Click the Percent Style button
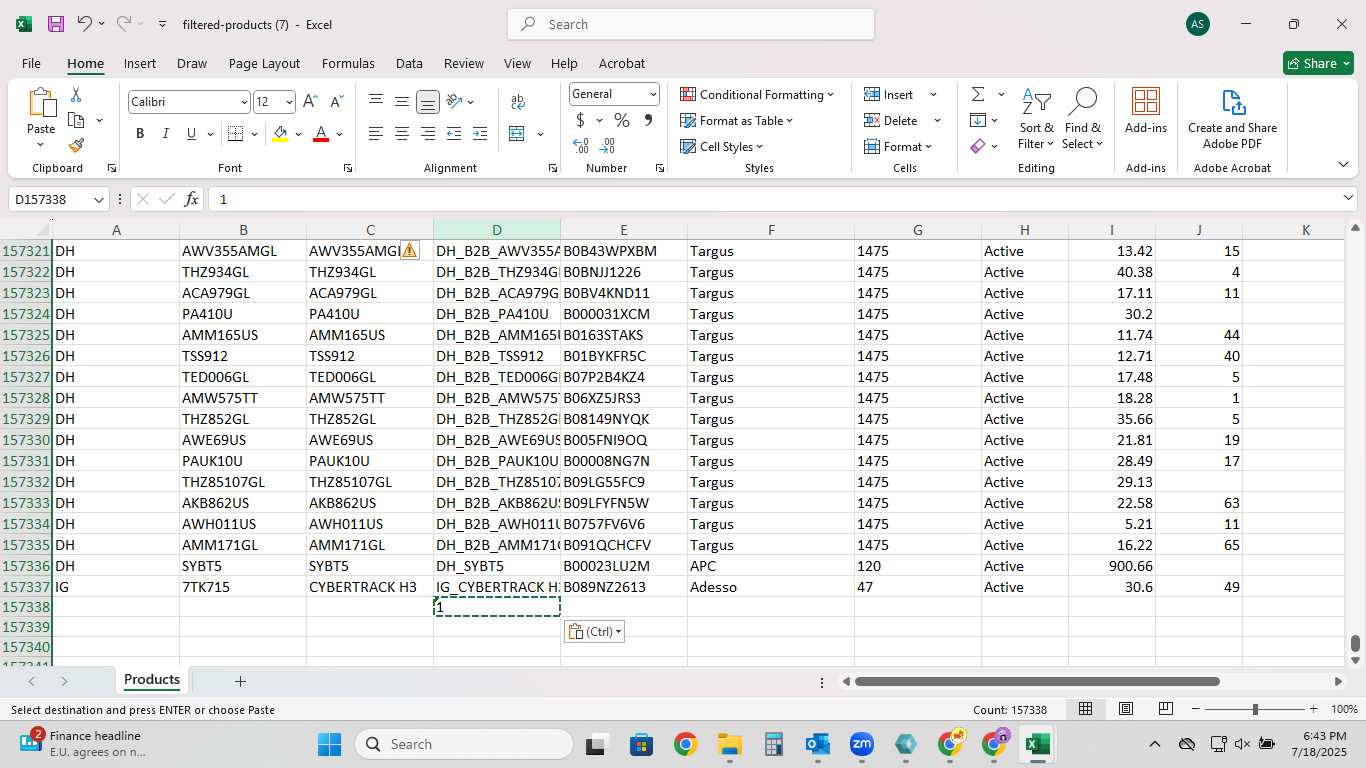Screen dimensions: 1366x768 622,120
